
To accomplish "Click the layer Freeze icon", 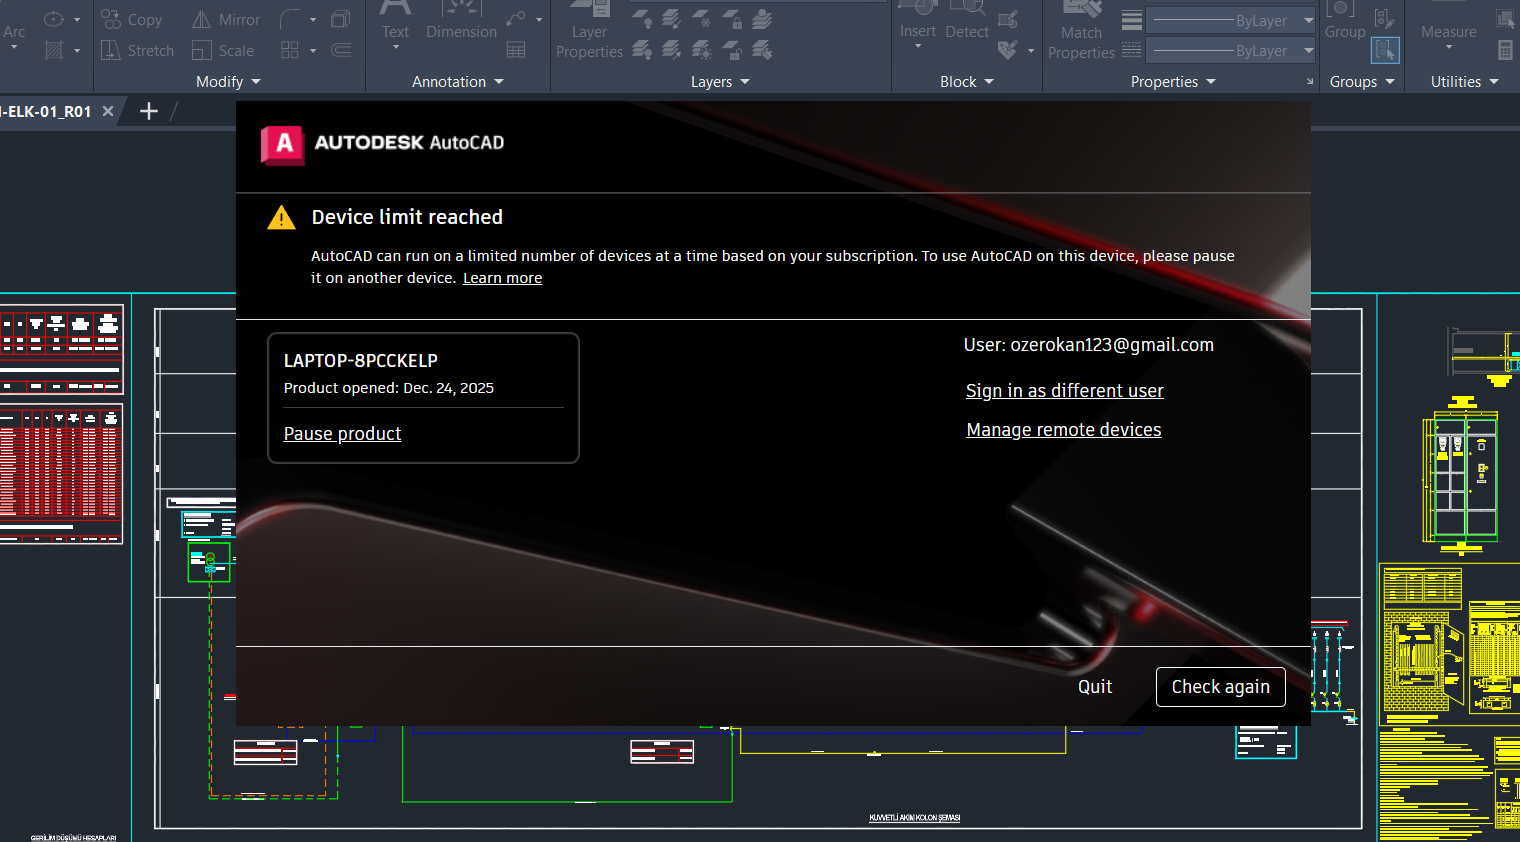I will pos(702,19).
